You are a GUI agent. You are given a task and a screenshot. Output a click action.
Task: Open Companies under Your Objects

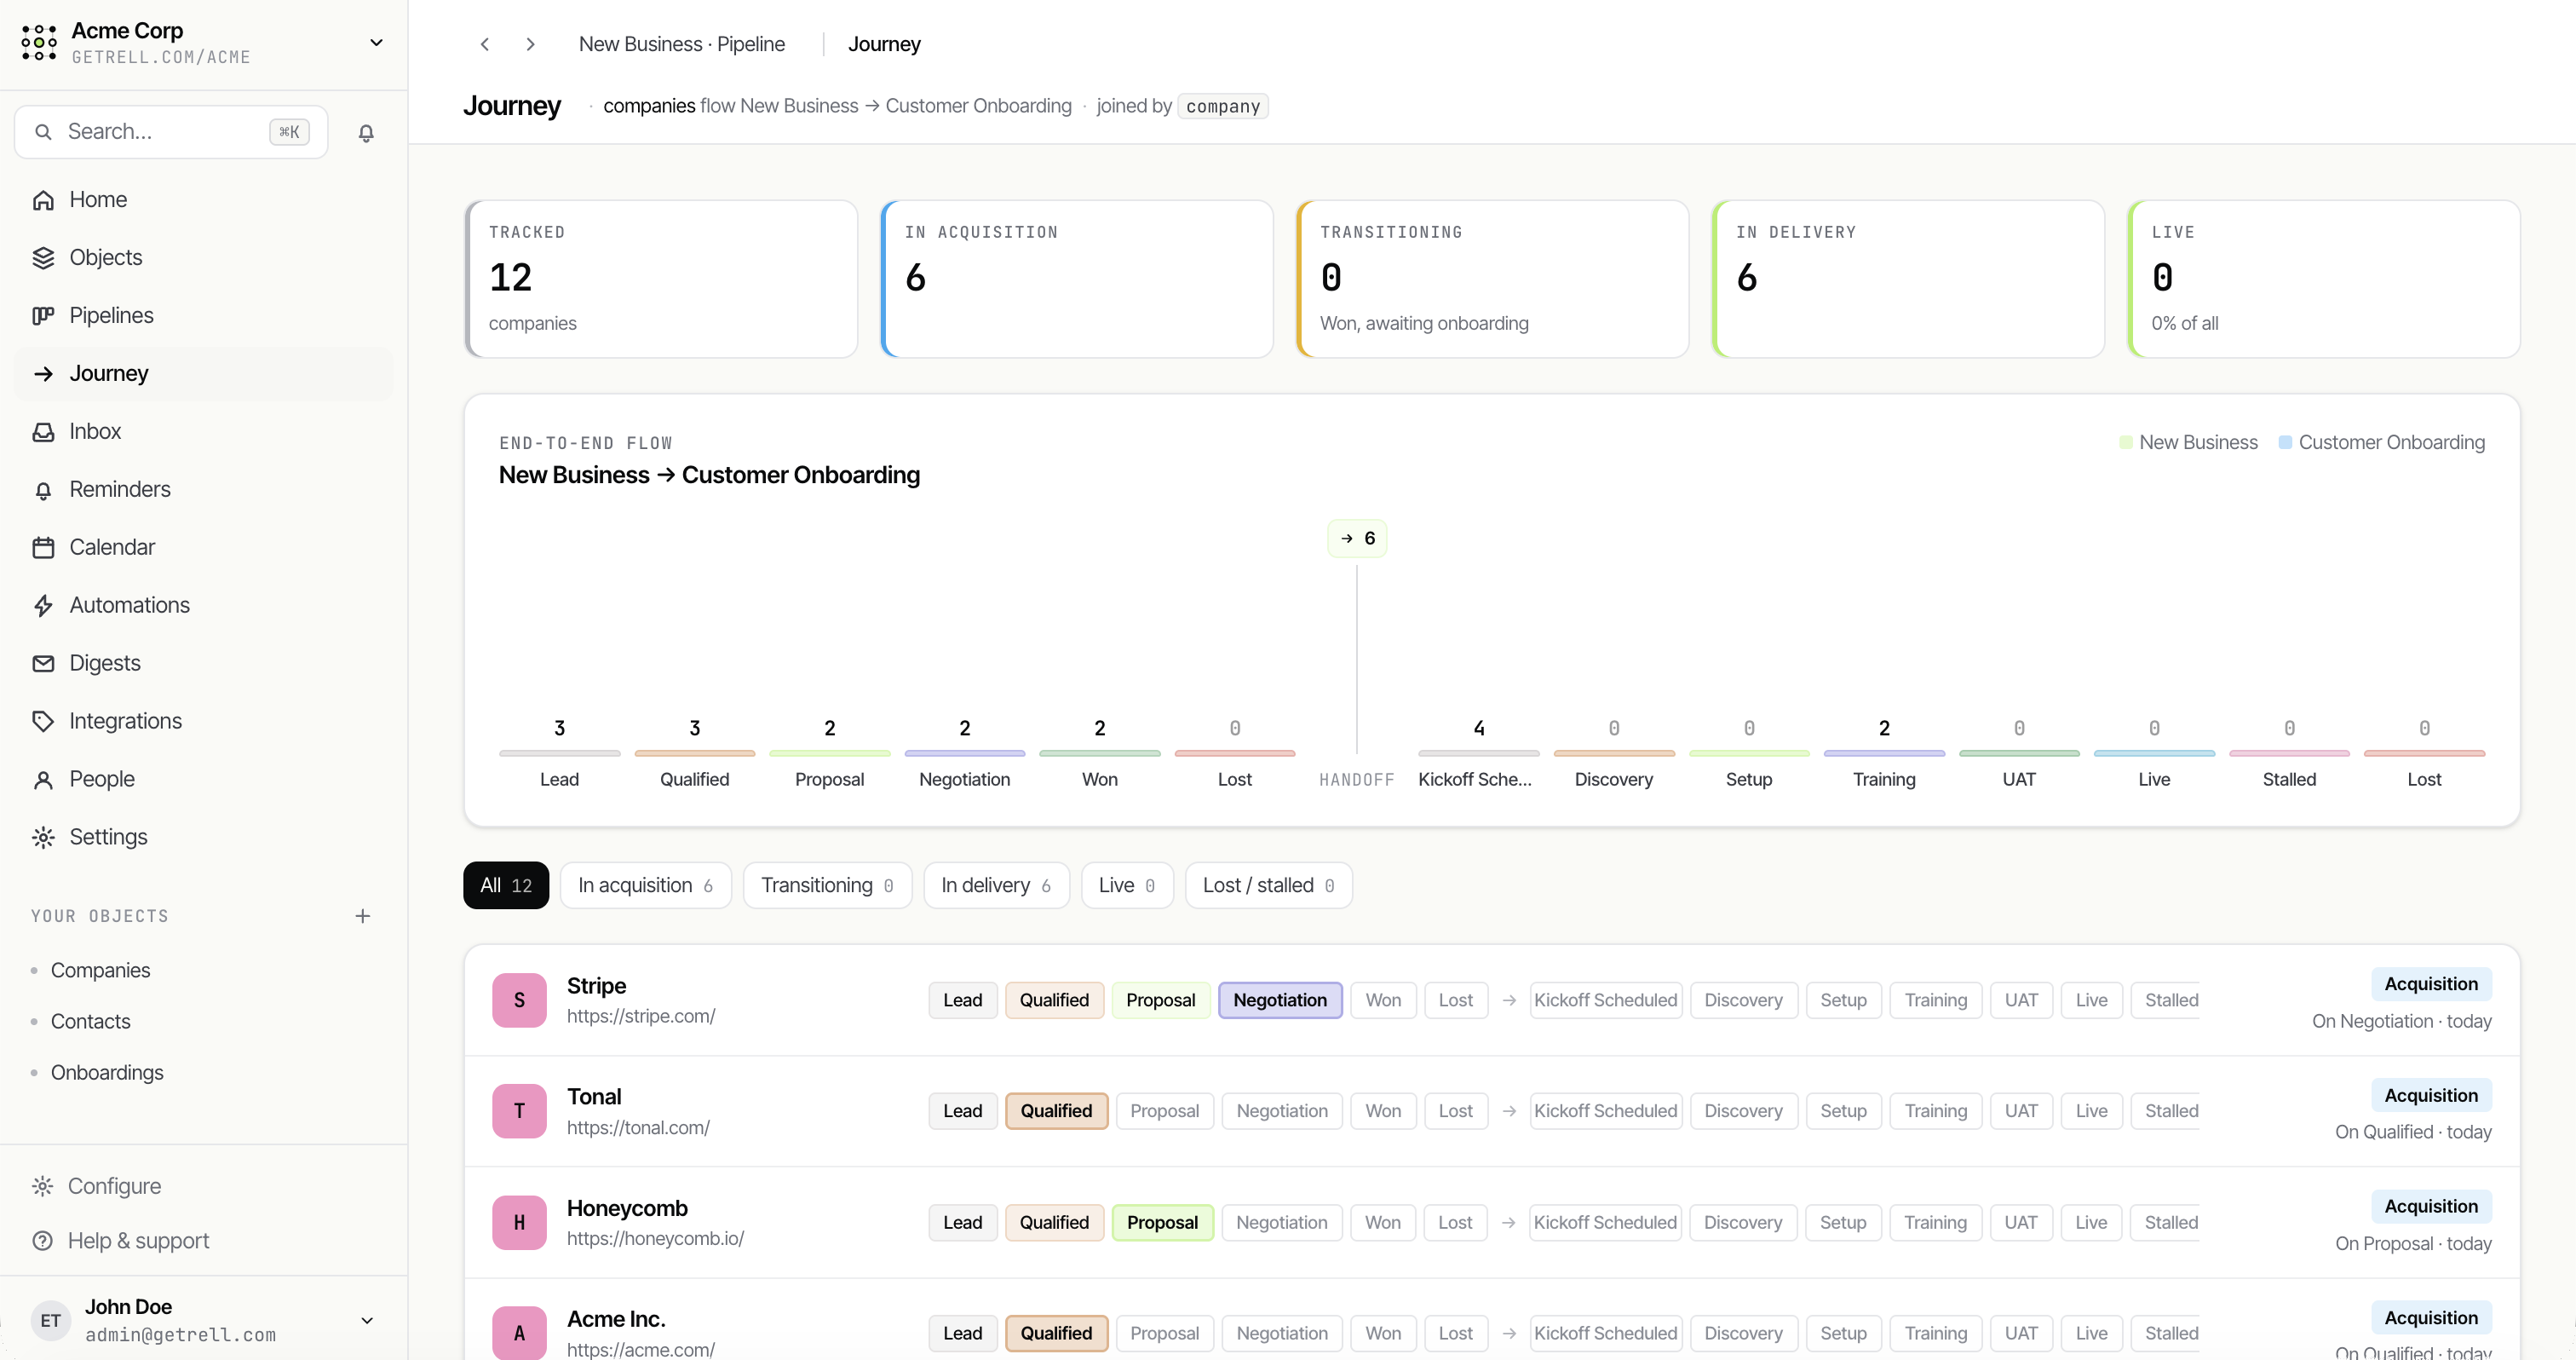click(x=100, y=970)
